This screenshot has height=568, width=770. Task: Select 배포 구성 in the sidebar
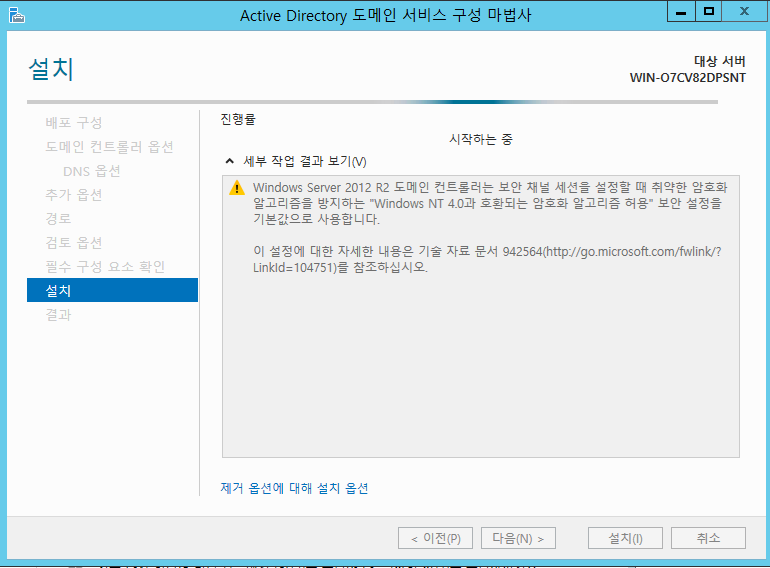click(x=74, y=123)
